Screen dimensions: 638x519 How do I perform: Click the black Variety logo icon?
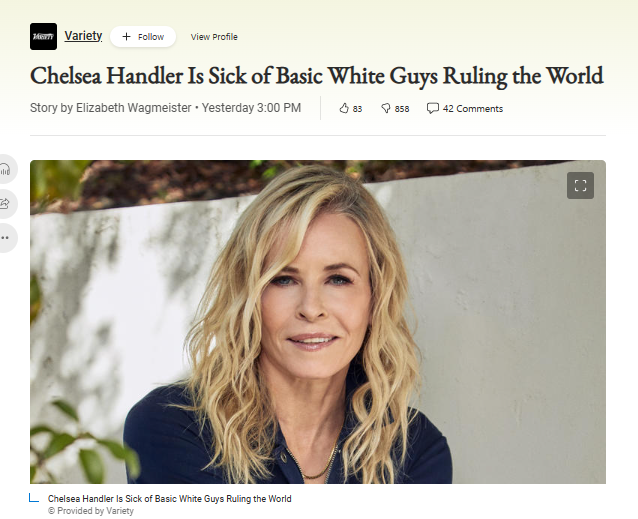pyautogui.click(x=44, y=37)
